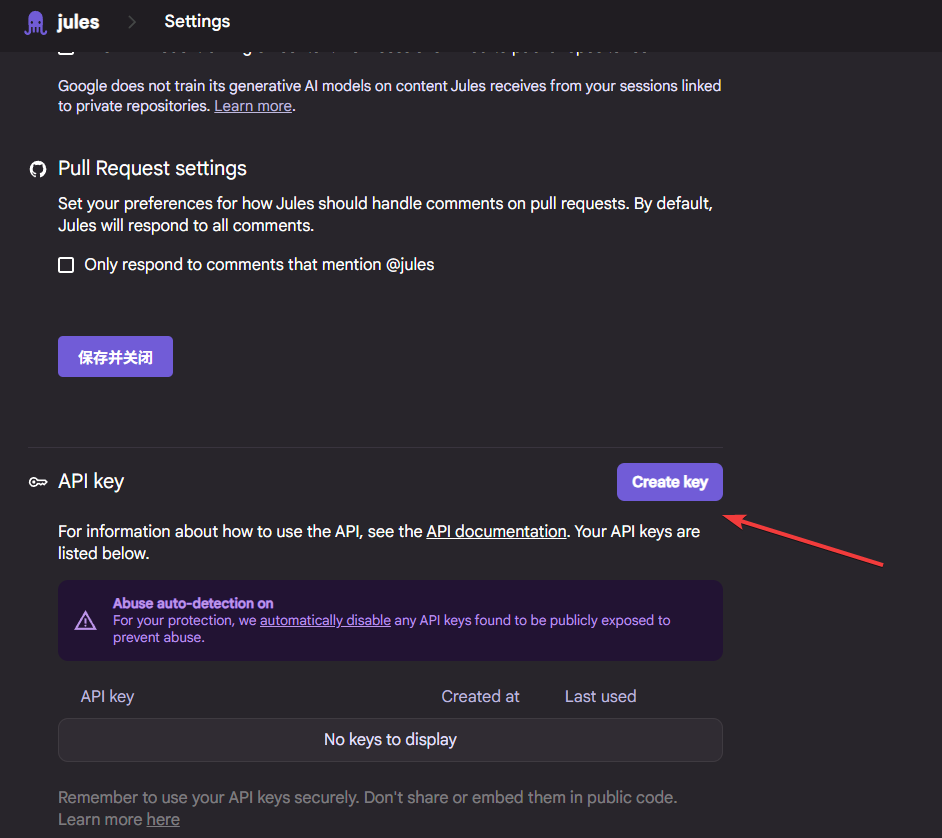
Task: Click the 'here' link under Learn more
Action: pos(163,819)
